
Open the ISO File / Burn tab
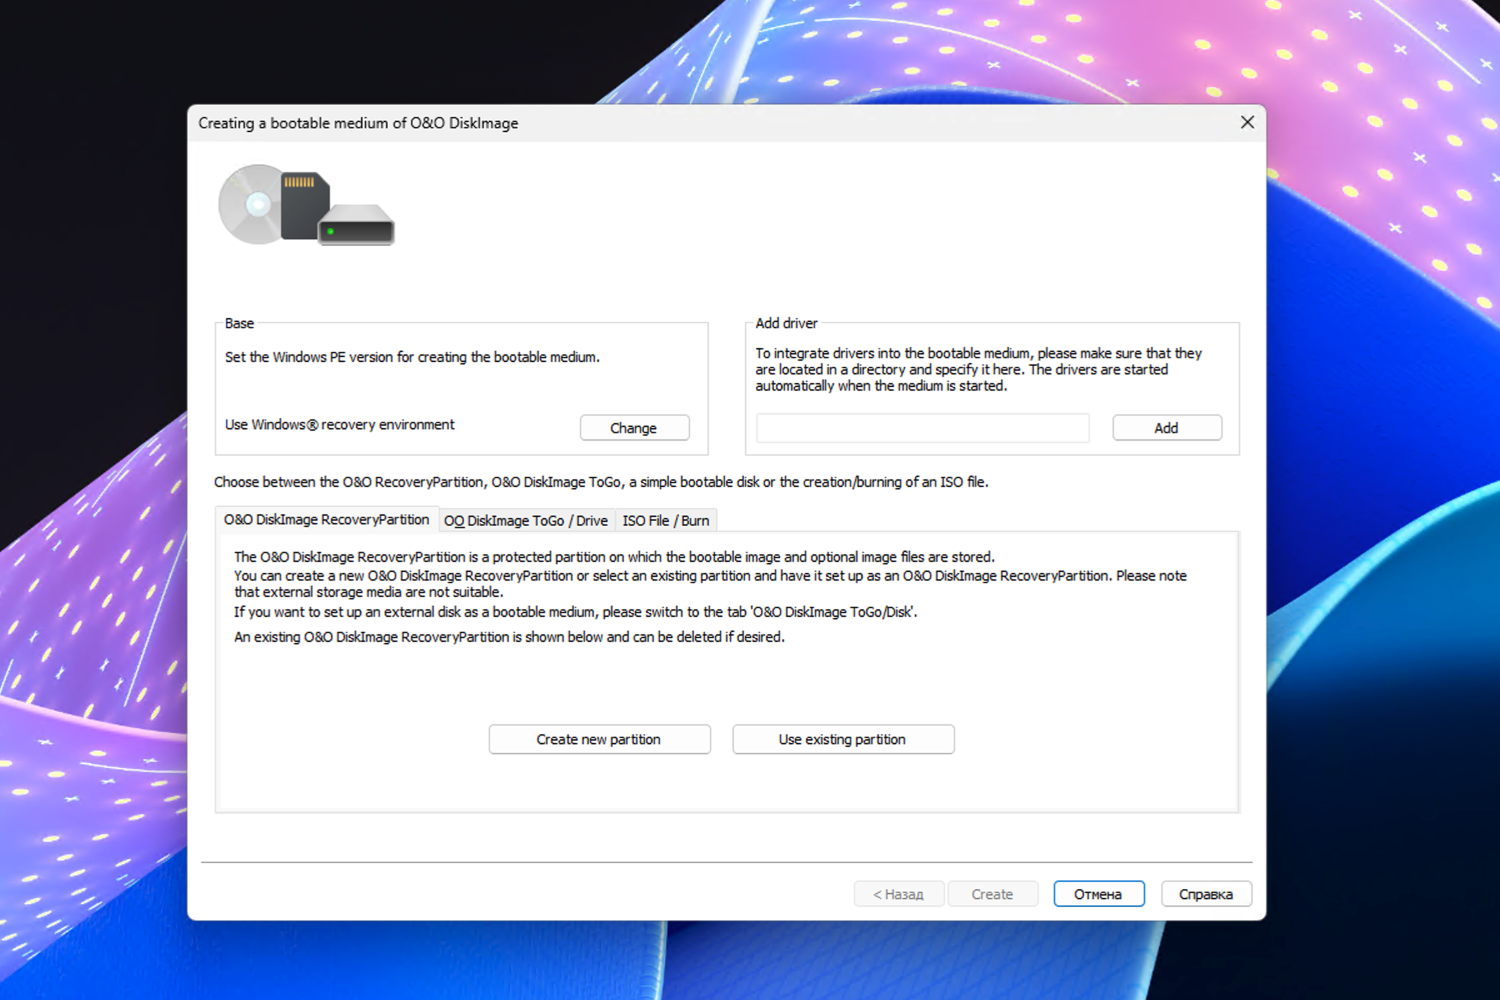pyautogui.click(x=666, y=521)
